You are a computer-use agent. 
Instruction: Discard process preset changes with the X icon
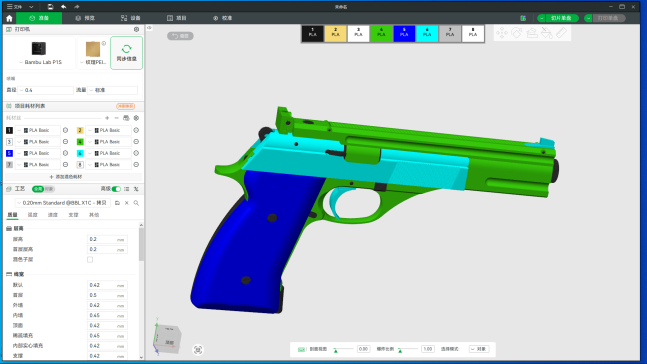point(127,203)
